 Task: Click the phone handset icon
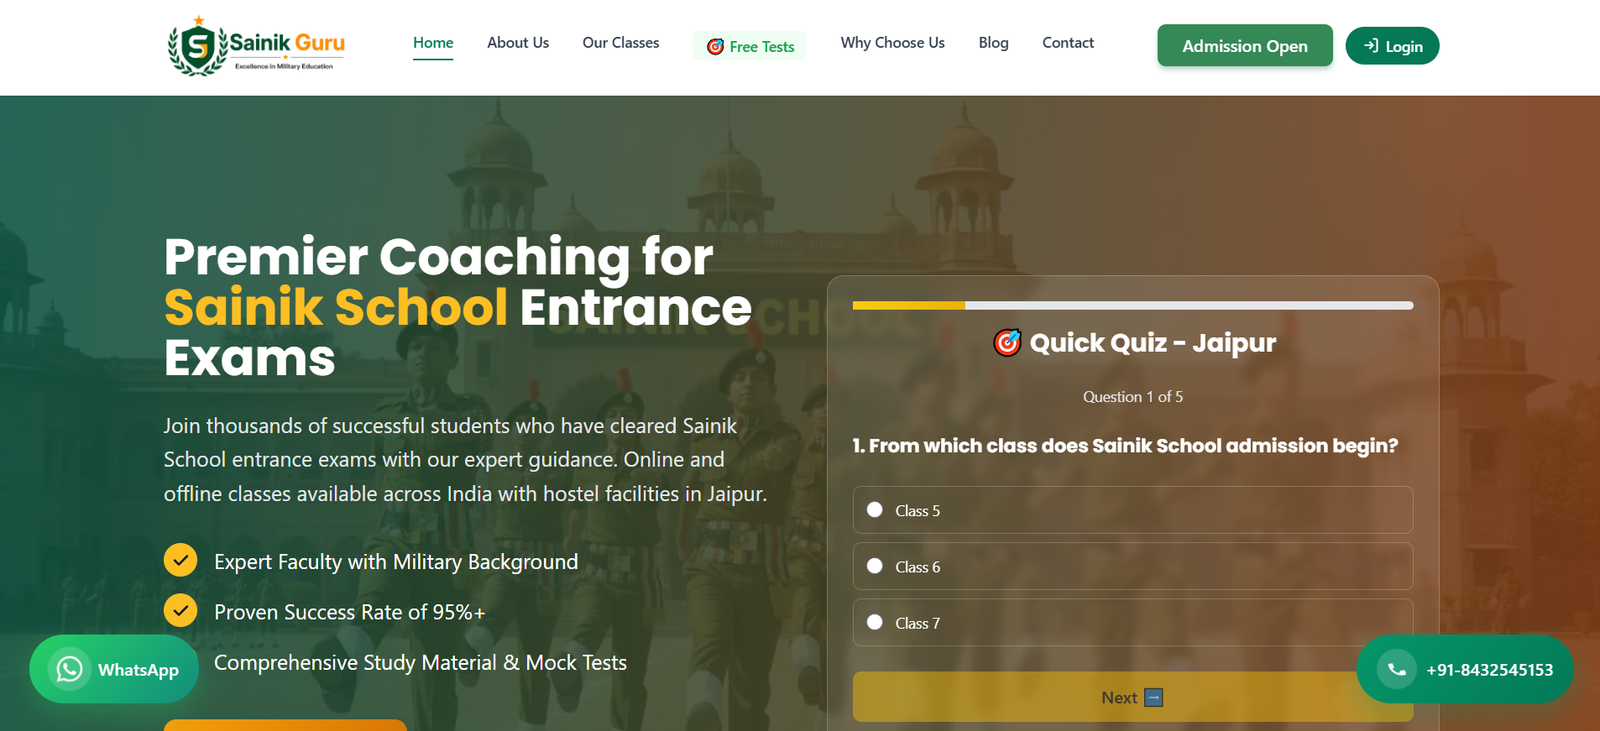click(1397, 669)
